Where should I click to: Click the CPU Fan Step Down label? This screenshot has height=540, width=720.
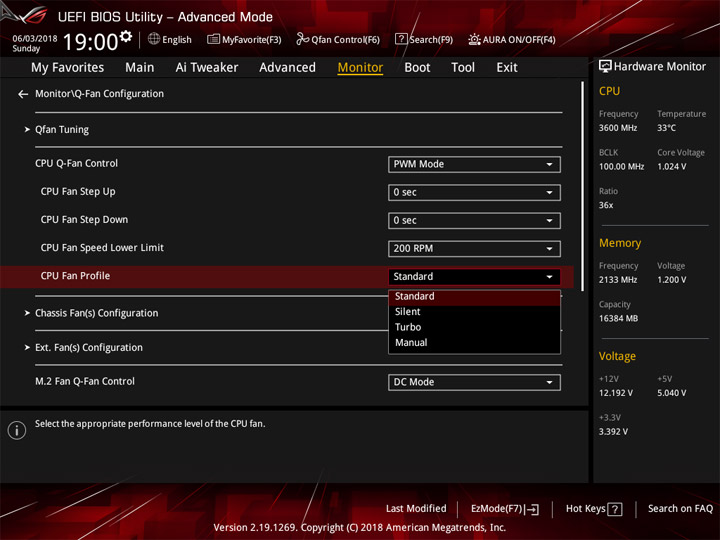coord(84,219)
